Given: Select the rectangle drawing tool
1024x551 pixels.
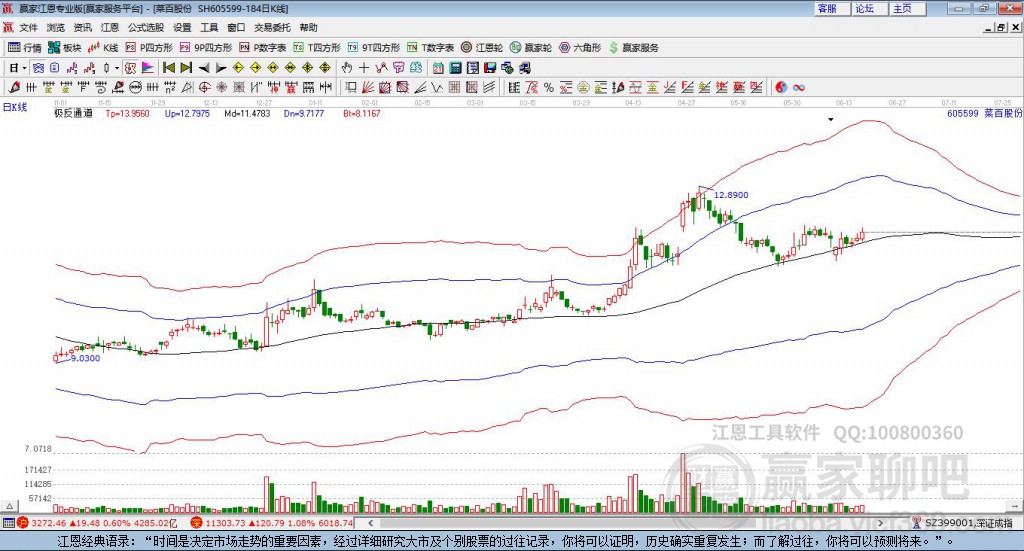Looking at the screenshot, I should click(351, 87).
